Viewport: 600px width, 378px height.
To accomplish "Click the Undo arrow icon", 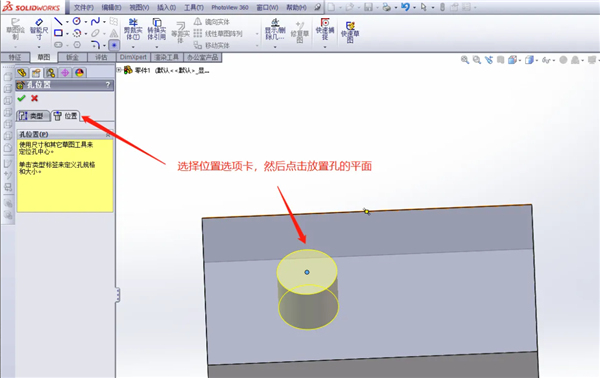I will coord(405,7).
